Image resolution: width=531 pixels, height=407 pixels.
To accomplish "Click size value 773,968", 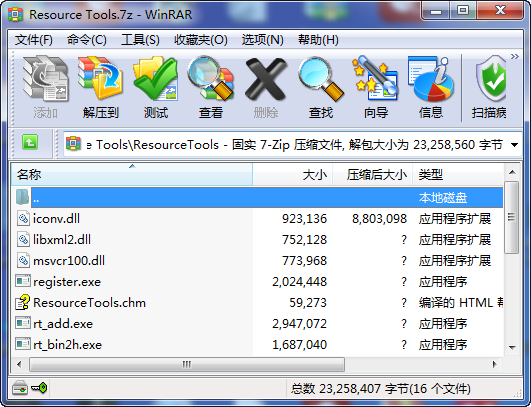I will pos(304,261).
